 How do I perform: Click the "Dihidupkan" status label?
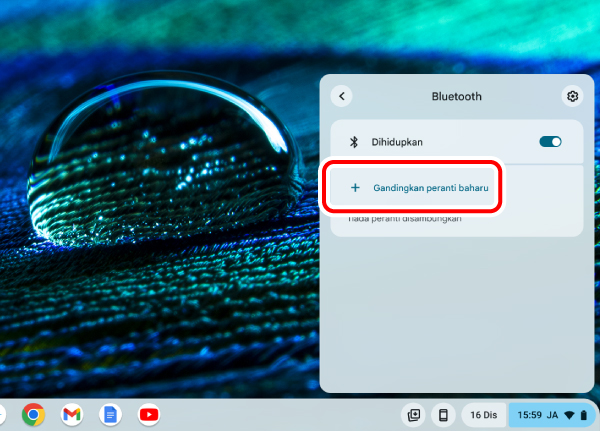[x=397, y=142]
